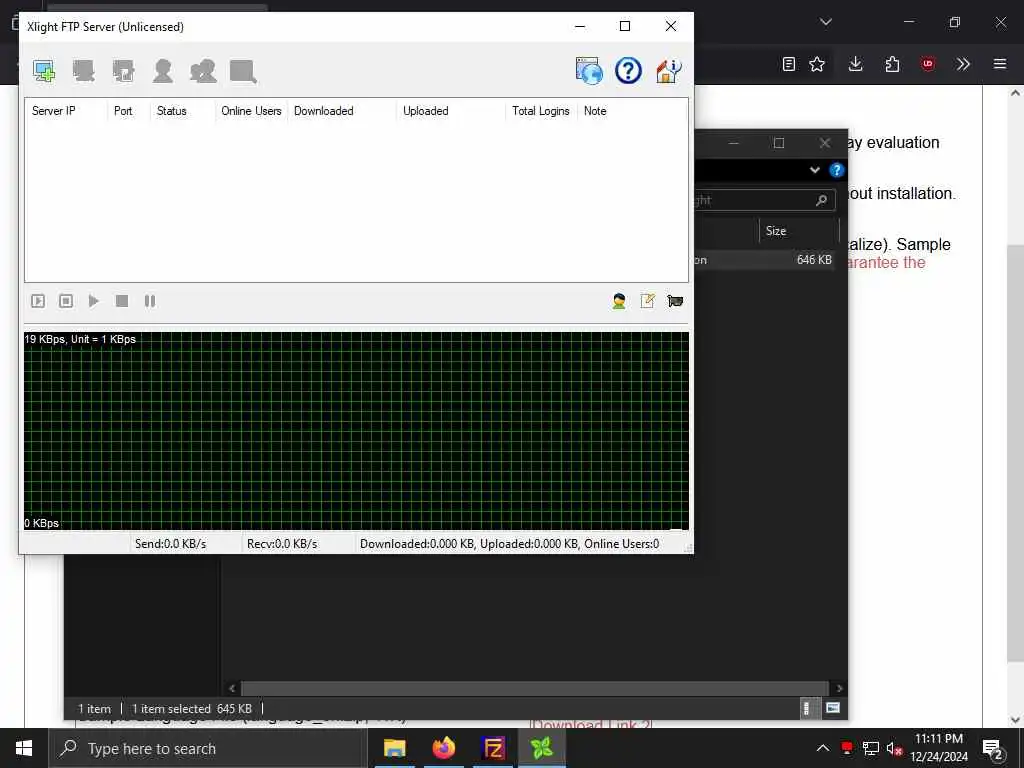Click the File Explorer search box
The height and width of the screenshot is (768, 1024).
coord(764,200)
